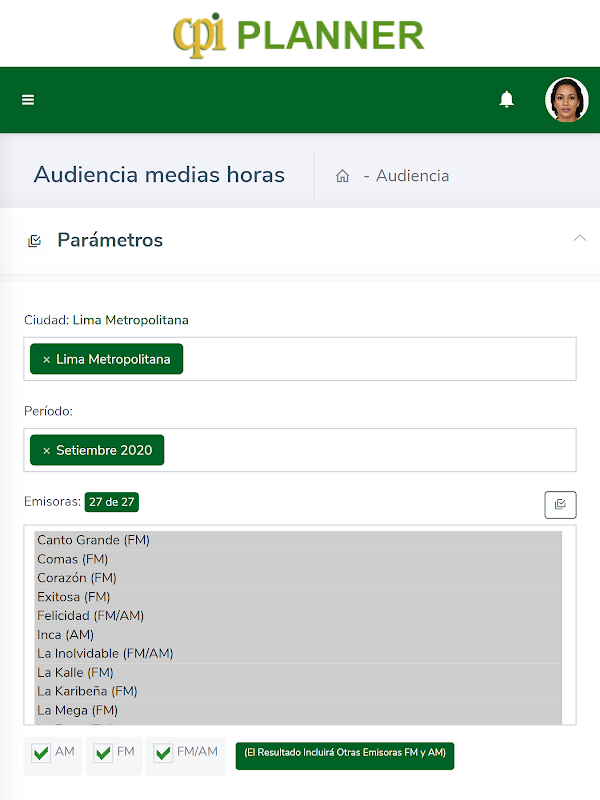Toggle the FM checkbox
Screen dimensions: 600x800
(x=103, y=754)
